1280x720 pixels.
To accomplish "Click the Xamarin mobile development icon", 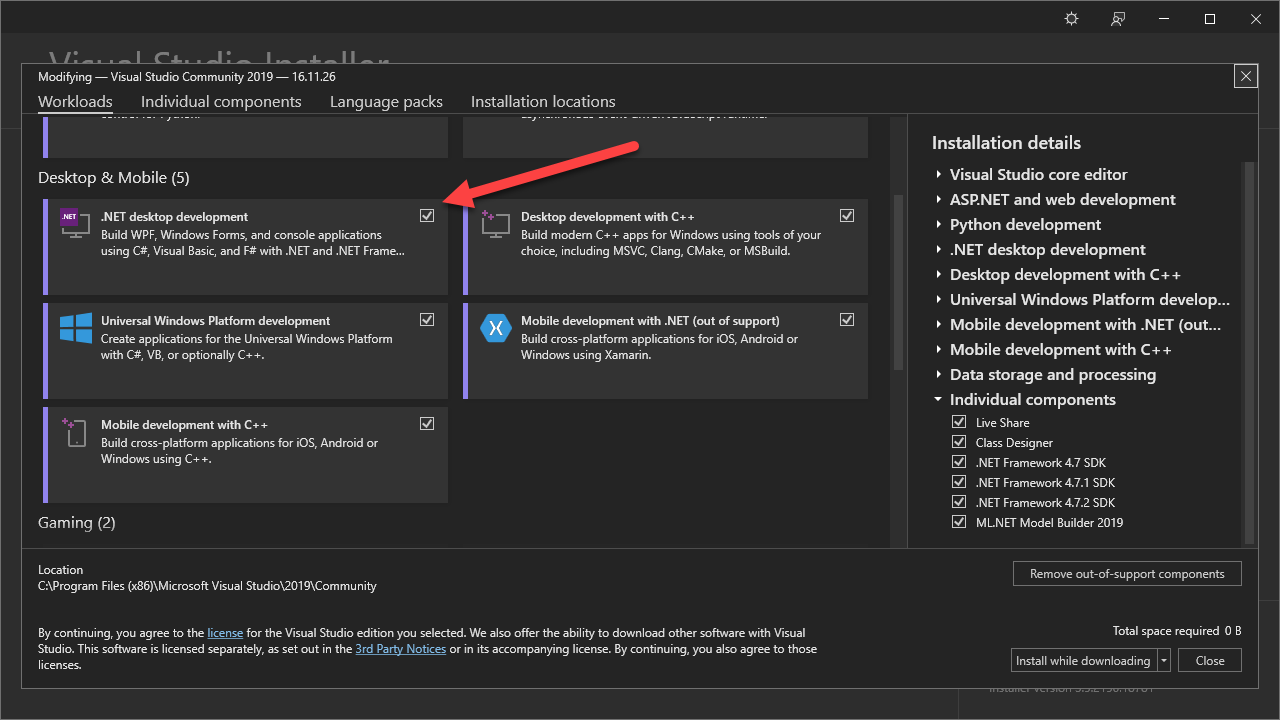I will click(495, 328).
